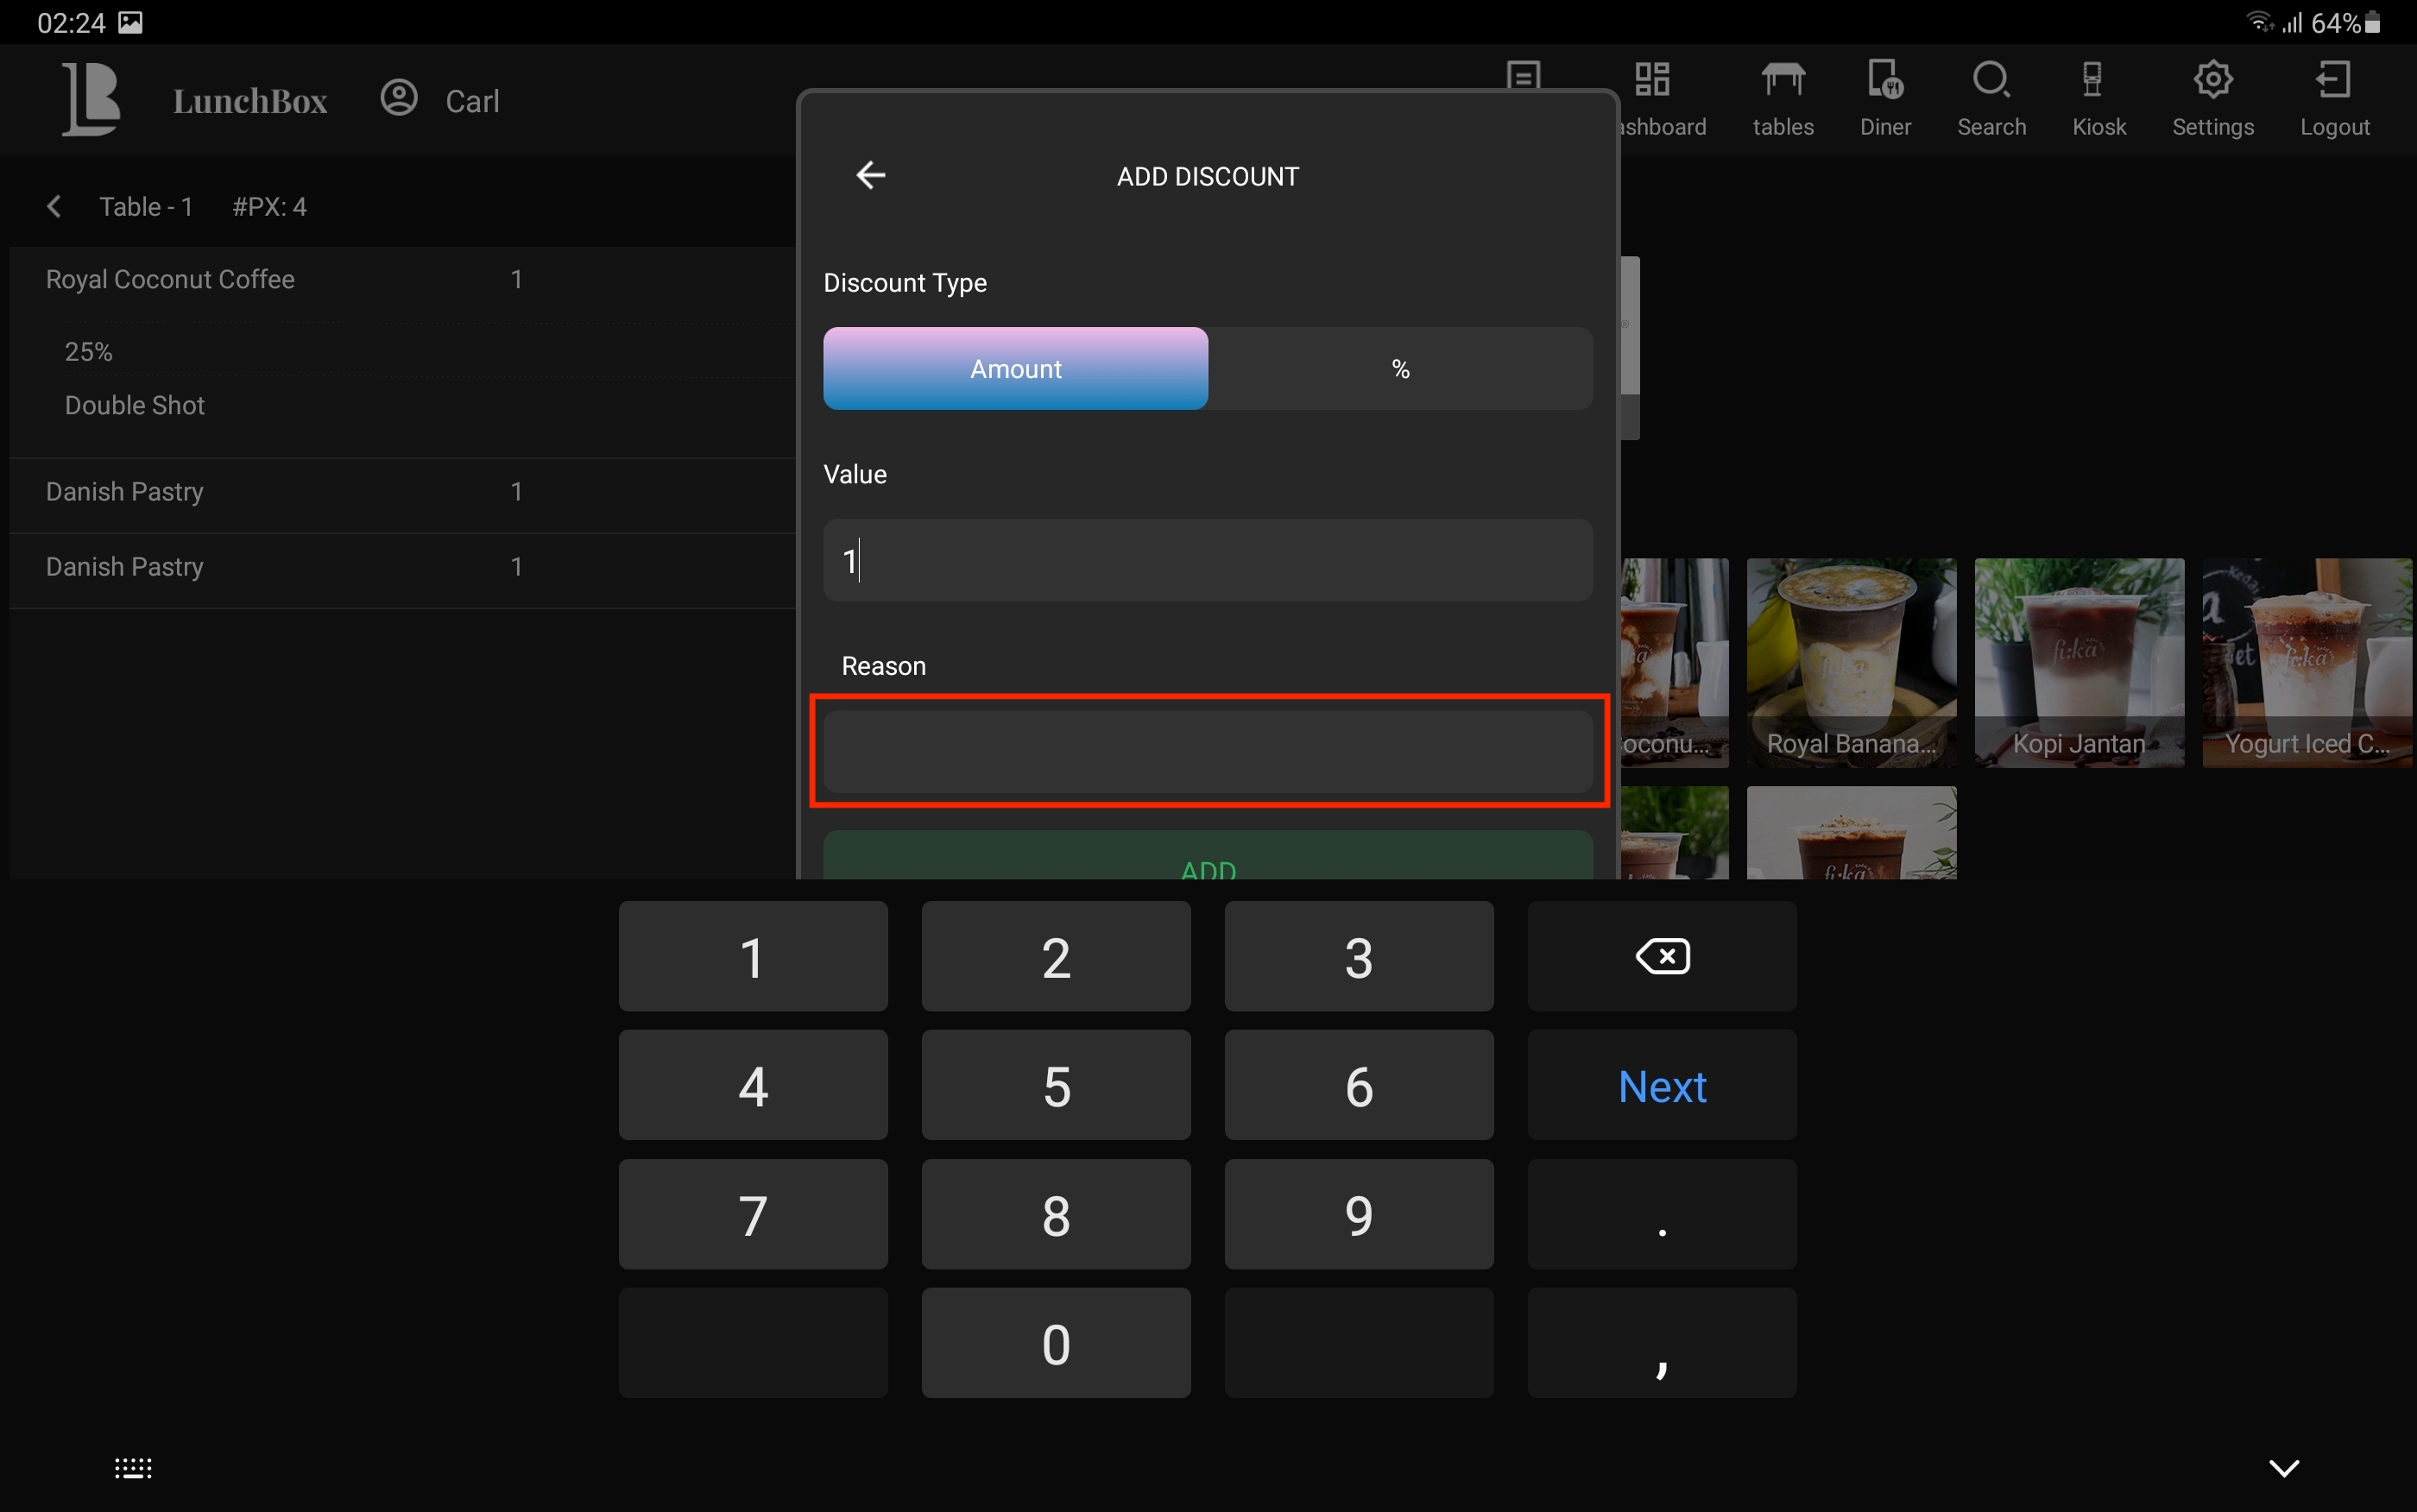Select the first Danish Pastry order line
Screen dimensions: 2417x1512
point(125,492)
